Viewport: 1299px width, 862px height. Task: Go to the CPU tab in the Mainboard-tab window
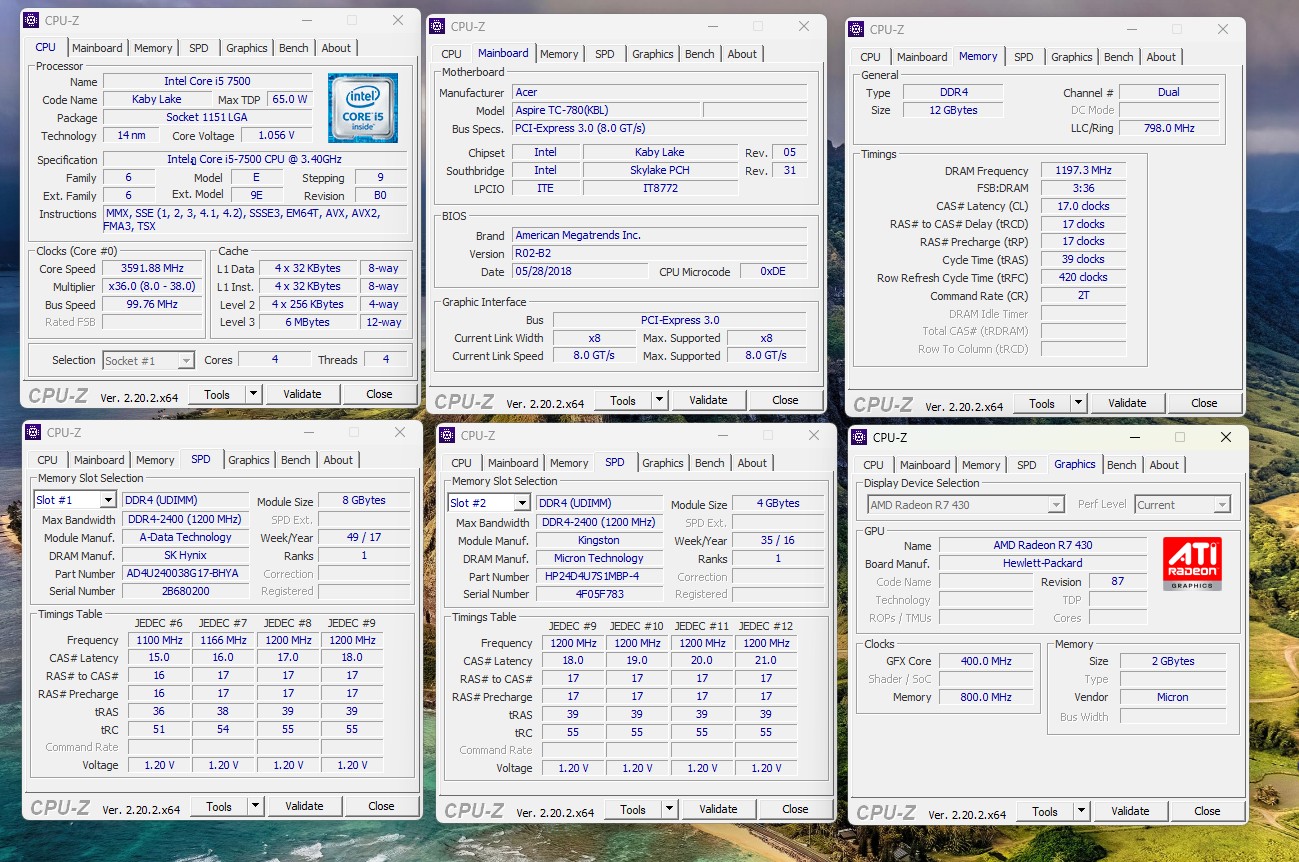tap(452, 54)
